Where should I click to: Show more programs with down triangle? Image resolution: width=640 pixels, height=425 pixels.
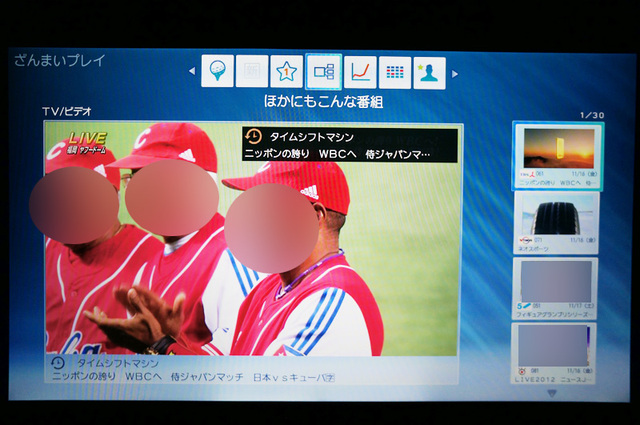click(552, 393)
